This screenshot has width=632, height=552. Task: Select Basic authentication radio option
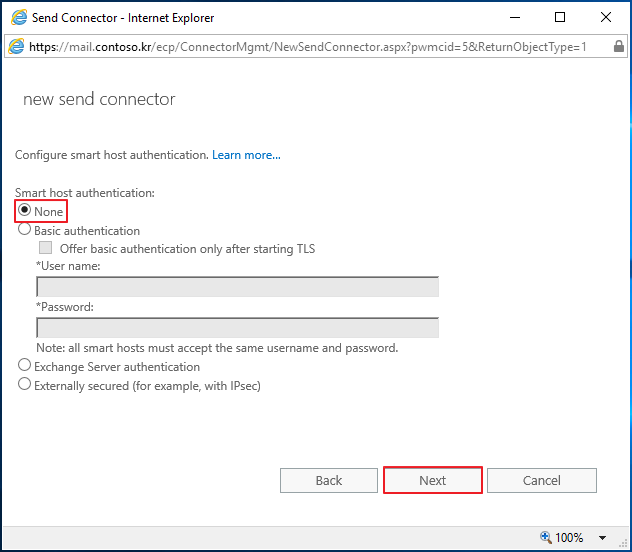[24, 229]
